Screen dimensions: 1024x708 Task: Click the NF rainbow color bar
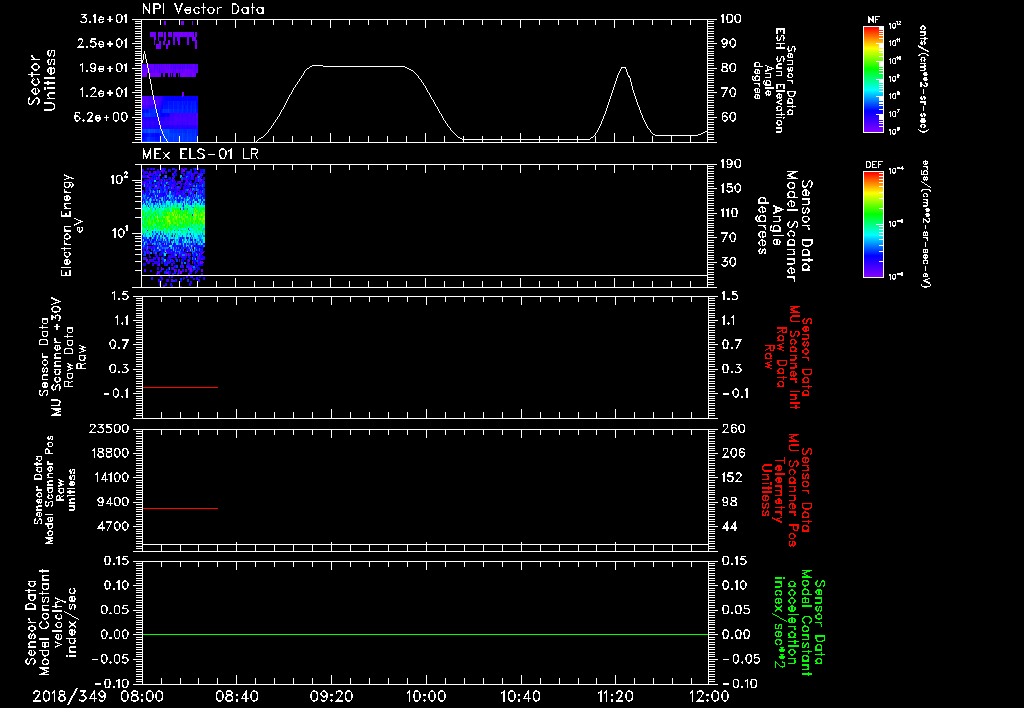(874, 79)
